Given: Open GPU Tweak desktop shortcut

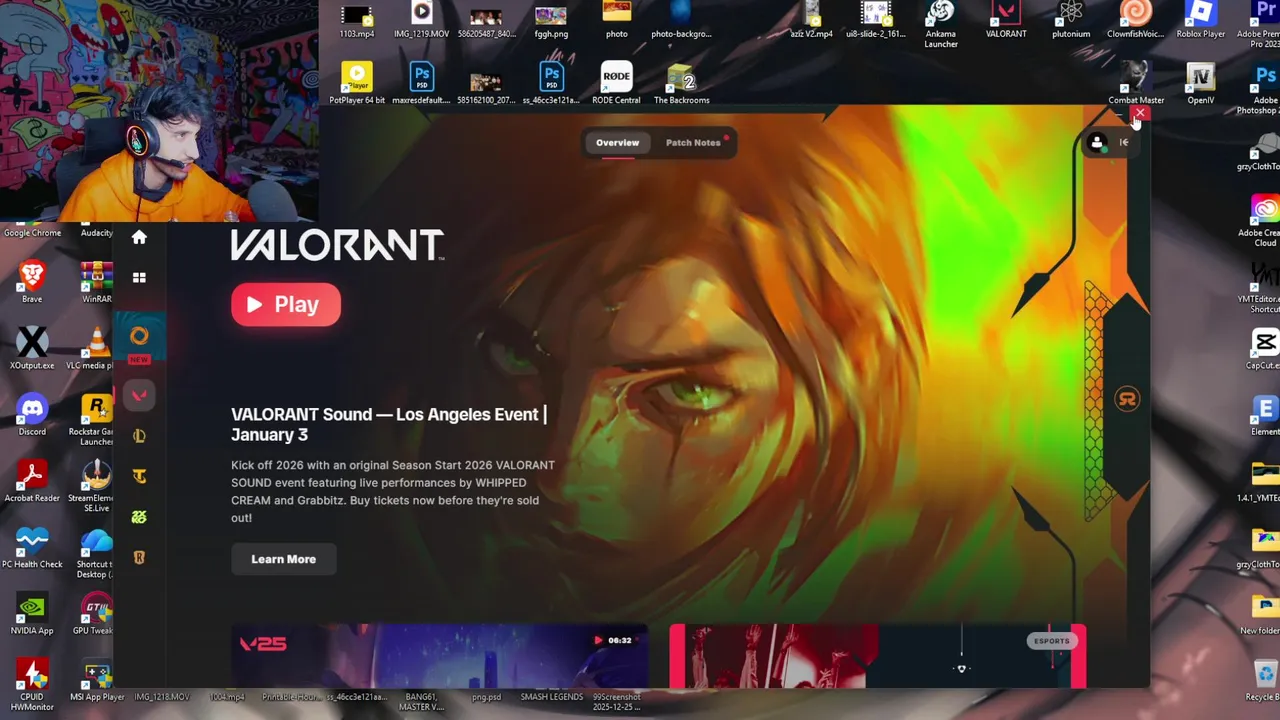Looking at the screenshot, I should point(93,612).
